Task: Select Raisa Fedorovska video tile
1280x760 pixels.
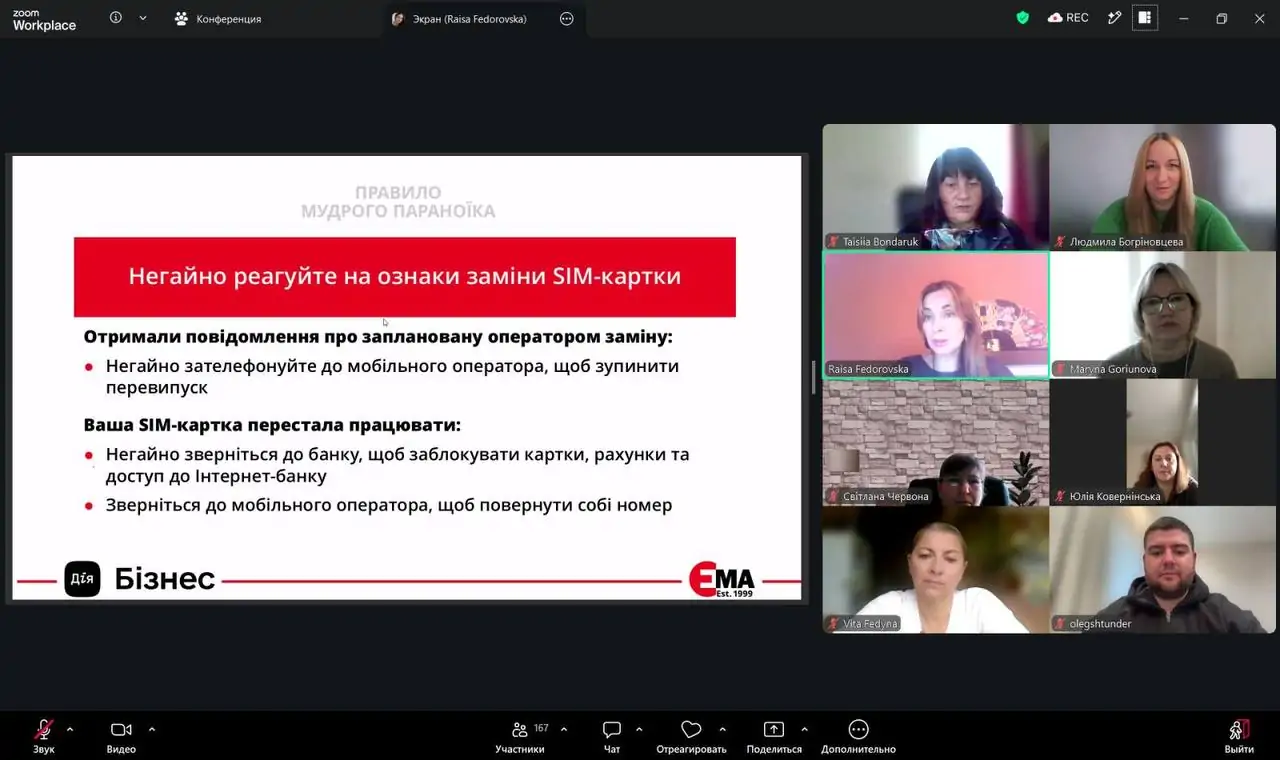Action: pos(936,315)
